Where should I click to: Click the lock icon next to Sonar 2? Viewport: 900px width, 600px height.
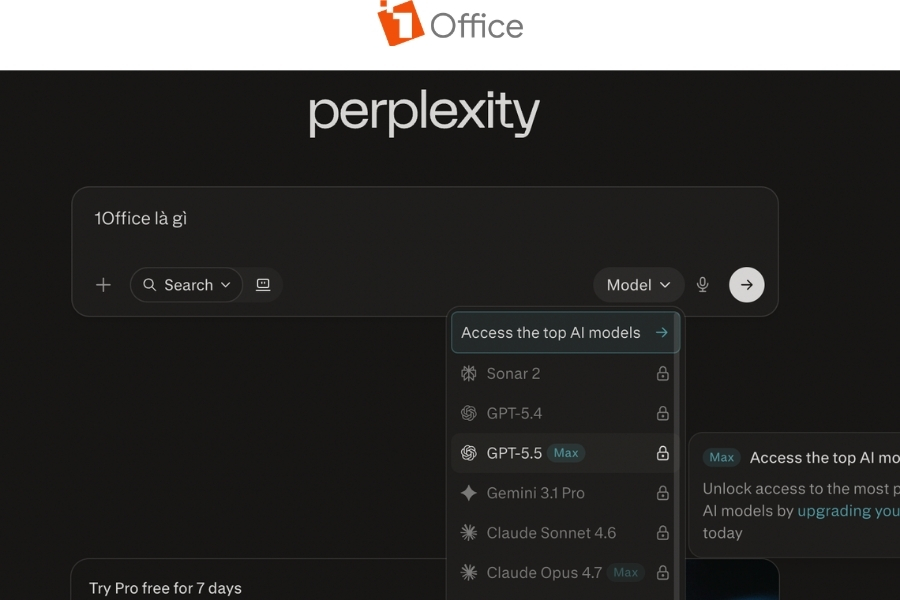tap(663, 374)
